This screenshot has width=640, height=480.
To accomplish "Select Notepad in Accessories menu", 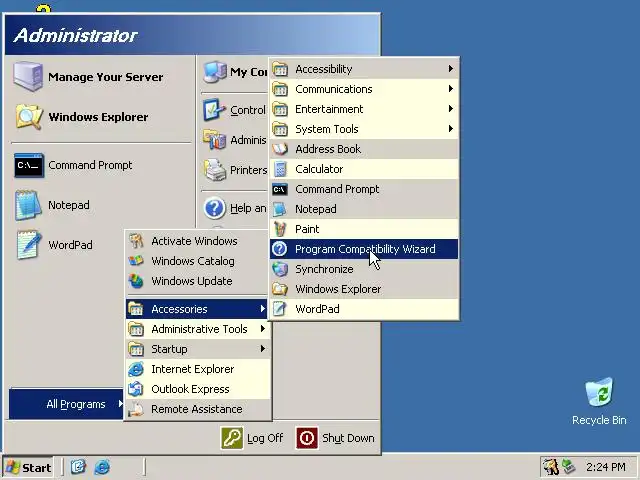I will click(x=364, y=209).
